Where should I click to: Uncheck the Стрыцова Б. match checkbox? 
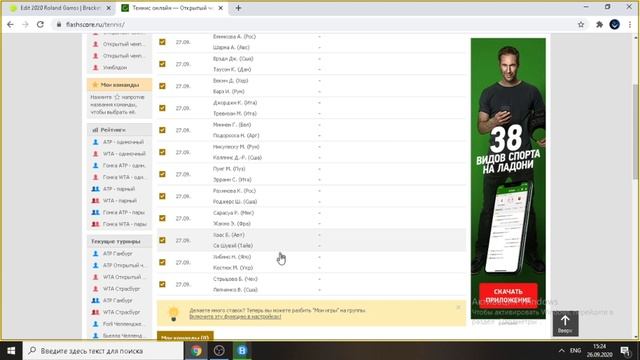click(162, 284)
